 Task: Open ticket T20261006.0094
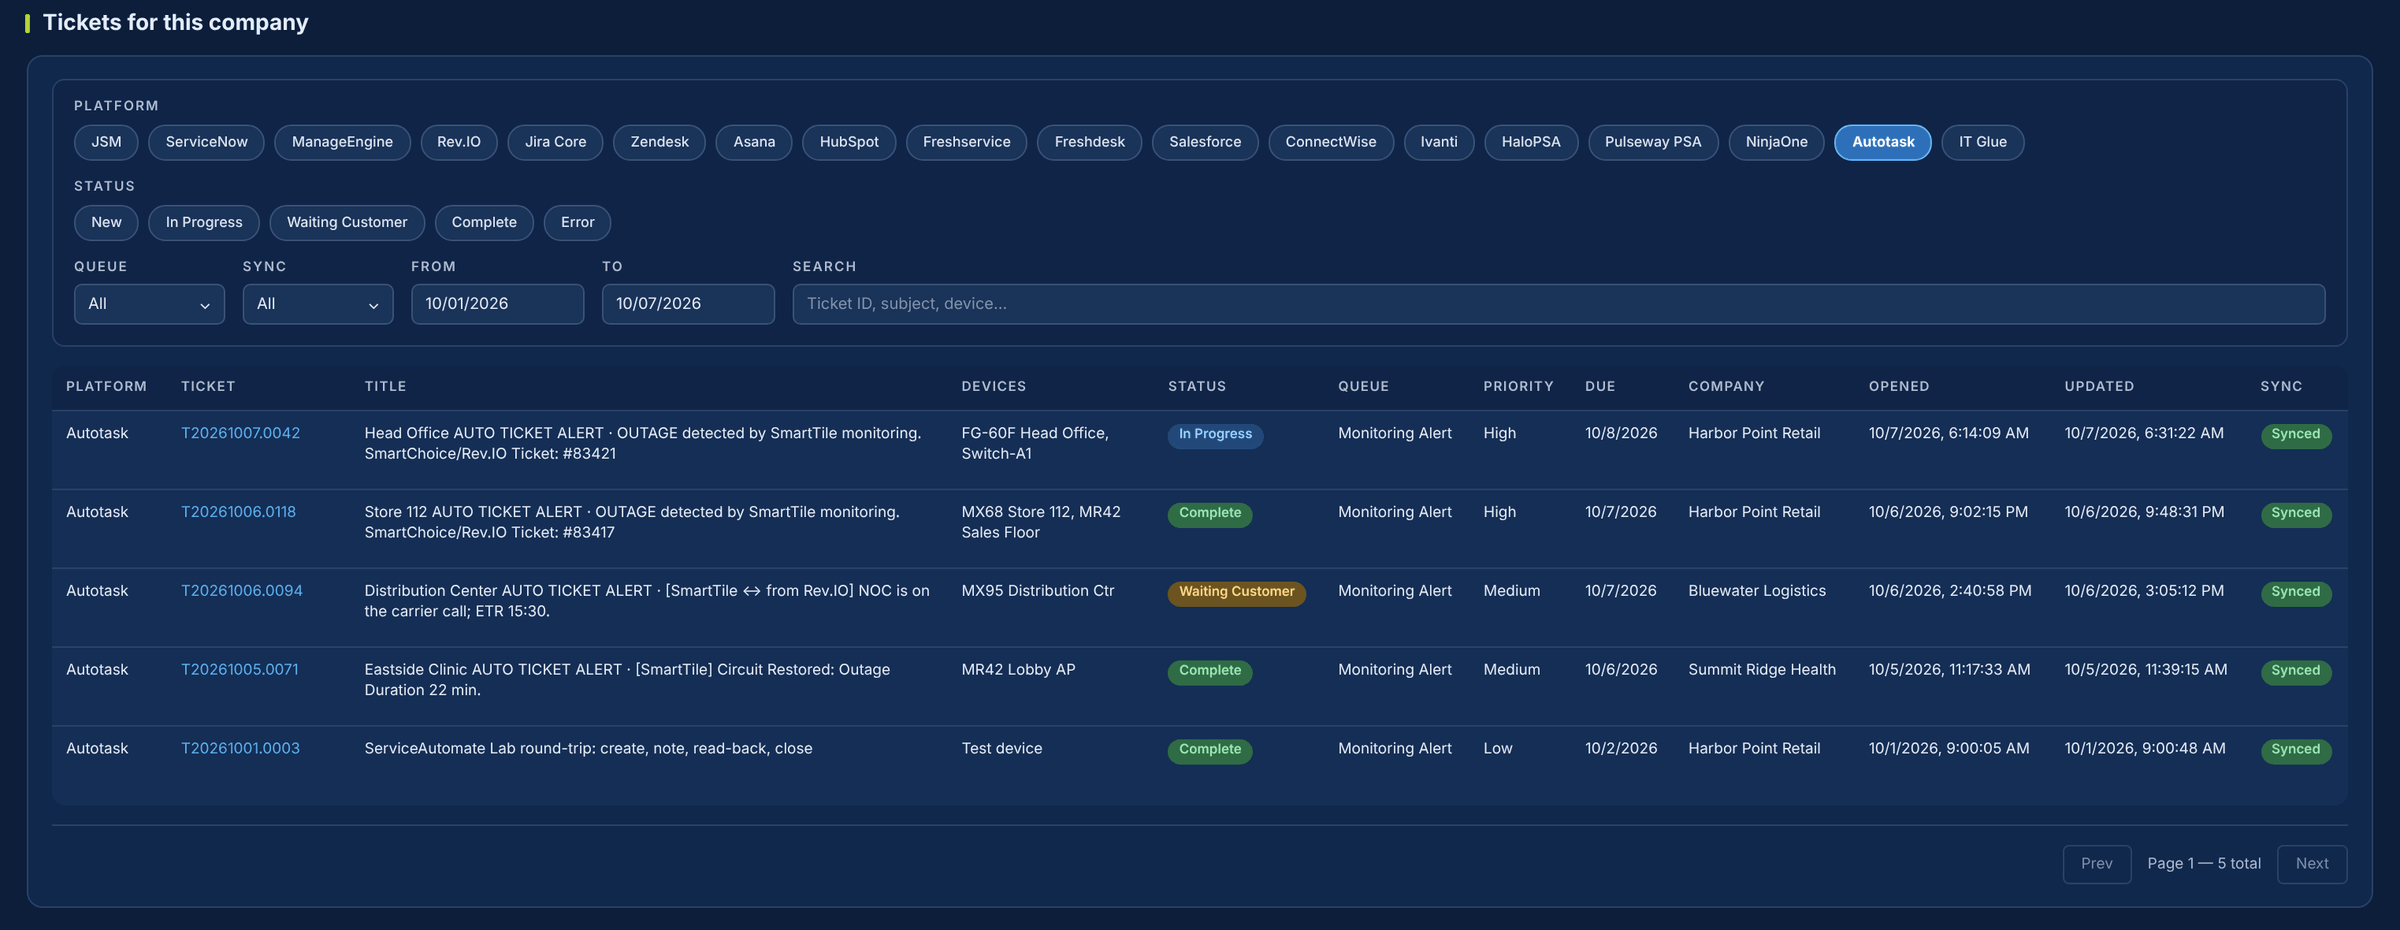[241, 591]
